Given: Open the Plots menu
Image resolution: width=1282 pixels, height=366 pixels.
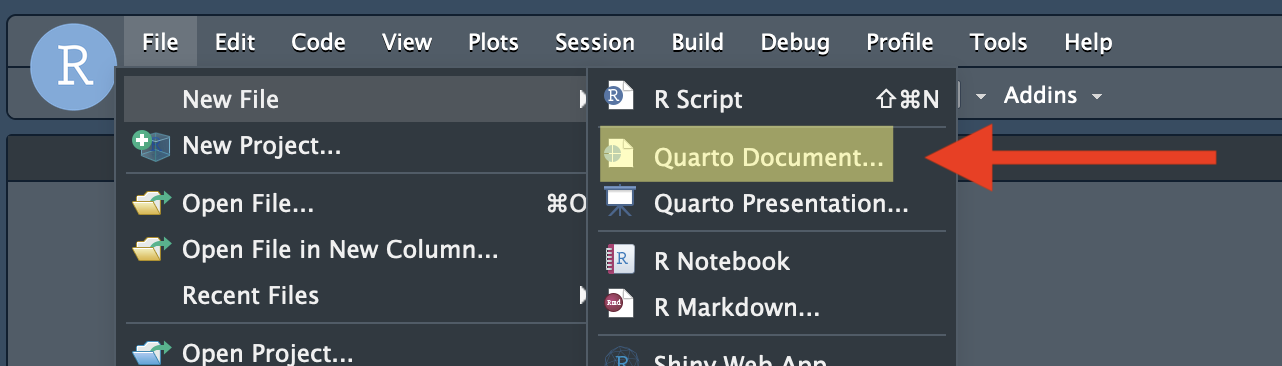Looking at the screenshot, I should [493, 42].
